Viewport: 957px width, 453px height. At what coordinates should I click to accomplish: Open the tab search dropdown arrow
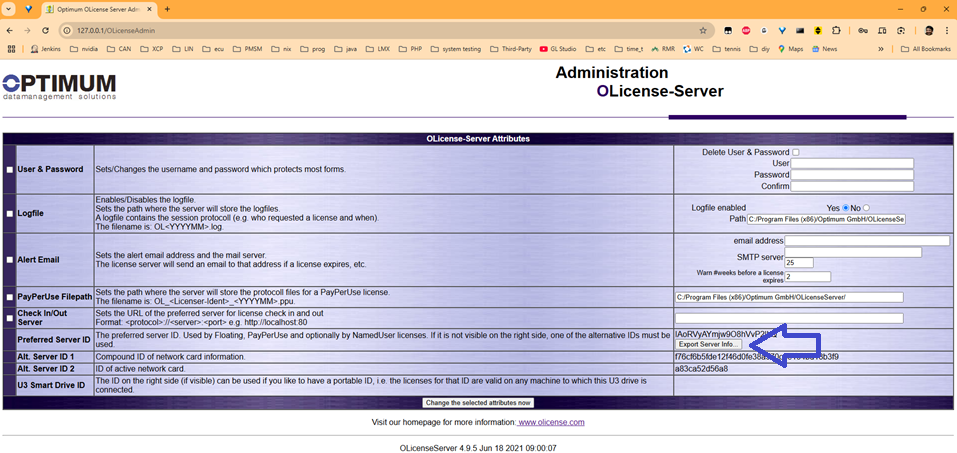pos(9,9)
